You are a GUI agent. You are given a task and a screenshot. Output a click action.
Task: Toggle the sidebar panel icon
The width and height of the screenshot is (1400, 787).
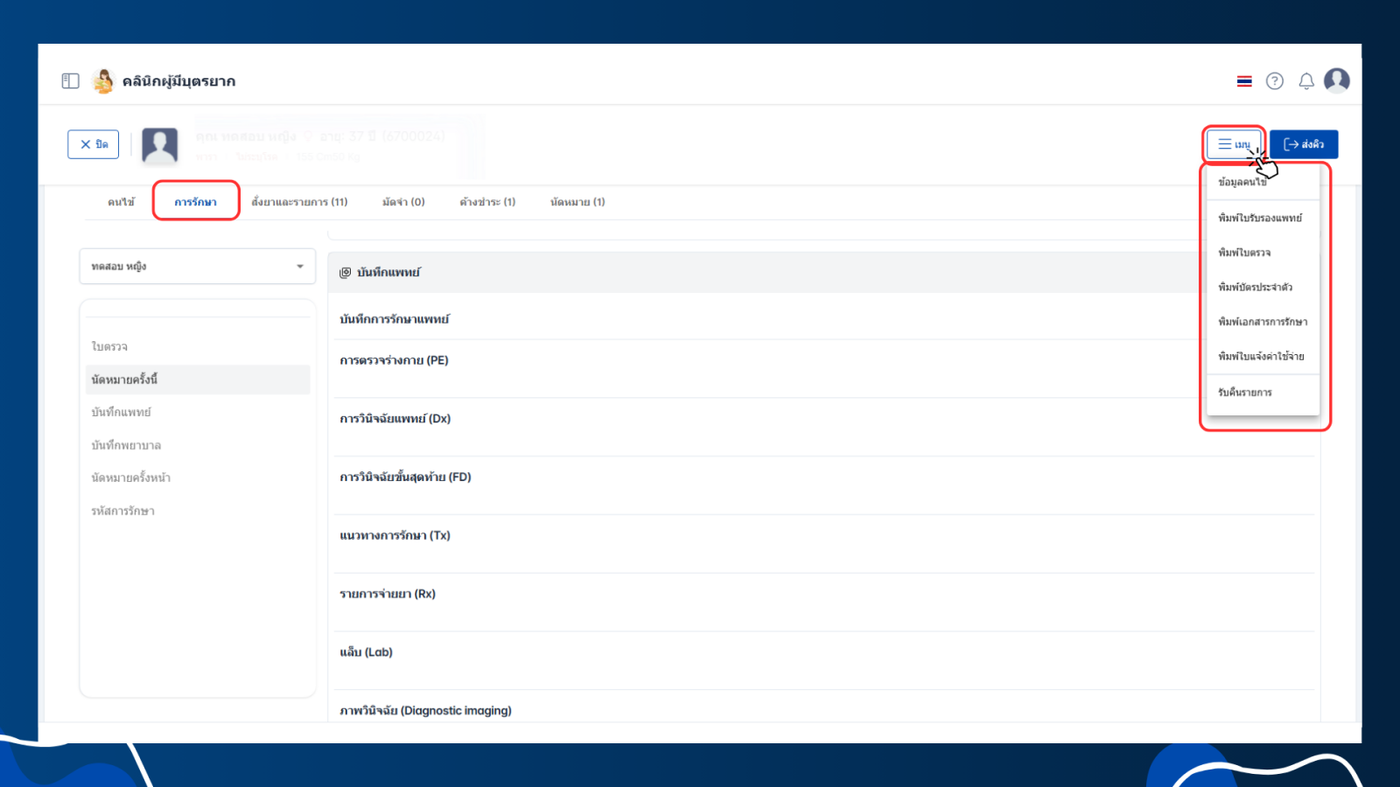70,81
